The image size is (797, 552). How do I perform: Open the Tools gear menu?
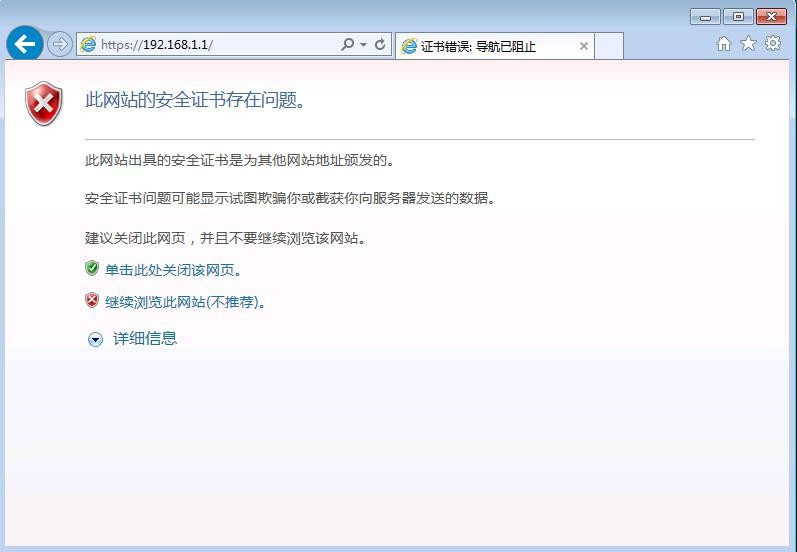tap(773, 43)
